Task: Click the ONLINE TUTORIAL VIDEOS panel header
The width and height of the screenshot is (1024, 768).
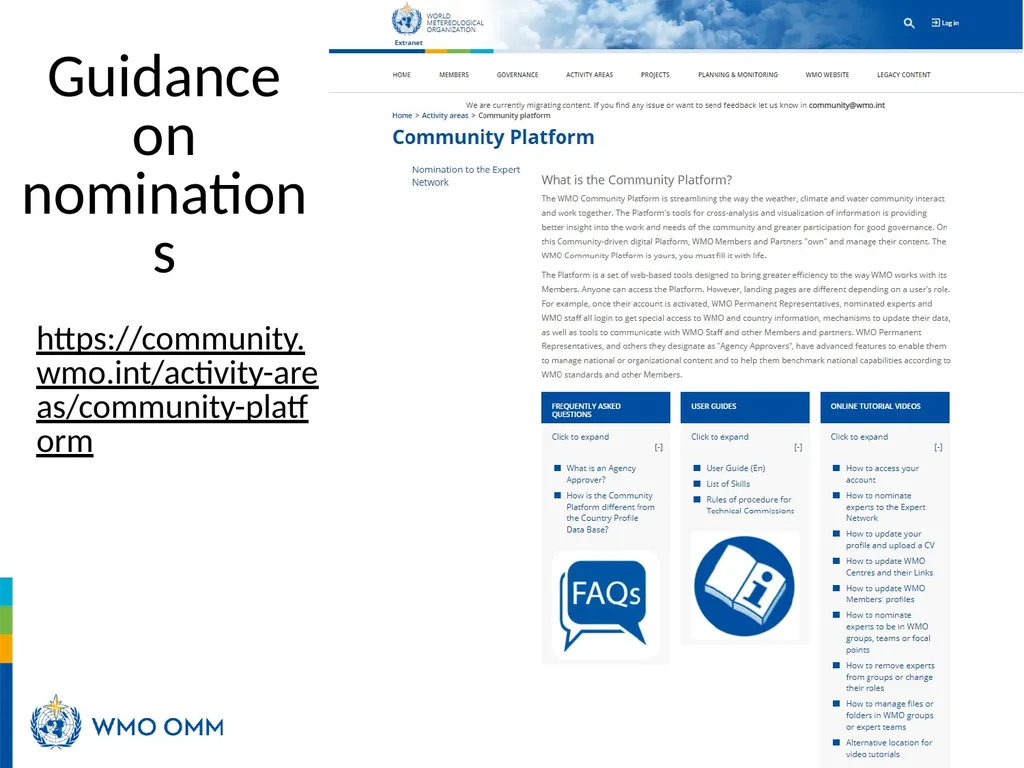Action: [x=885, y=408]
